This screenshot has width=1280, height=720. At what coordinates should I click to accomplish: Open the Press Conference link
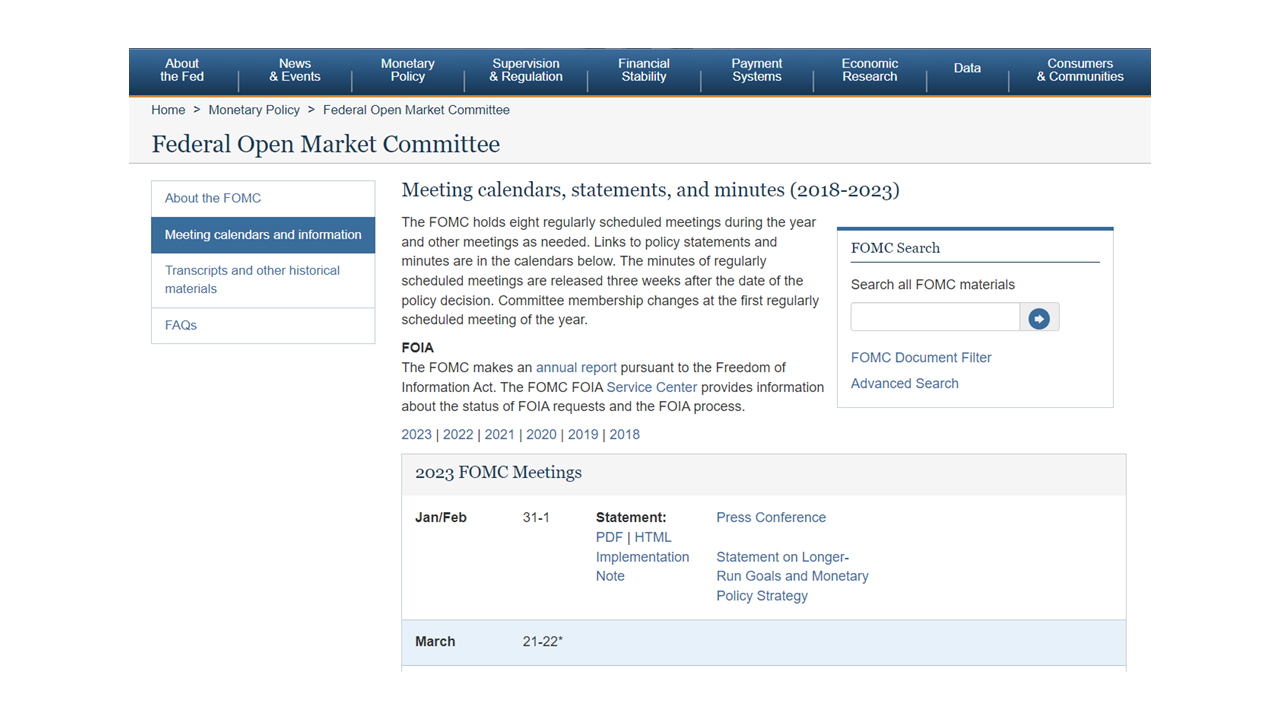[x=771, y=518]
